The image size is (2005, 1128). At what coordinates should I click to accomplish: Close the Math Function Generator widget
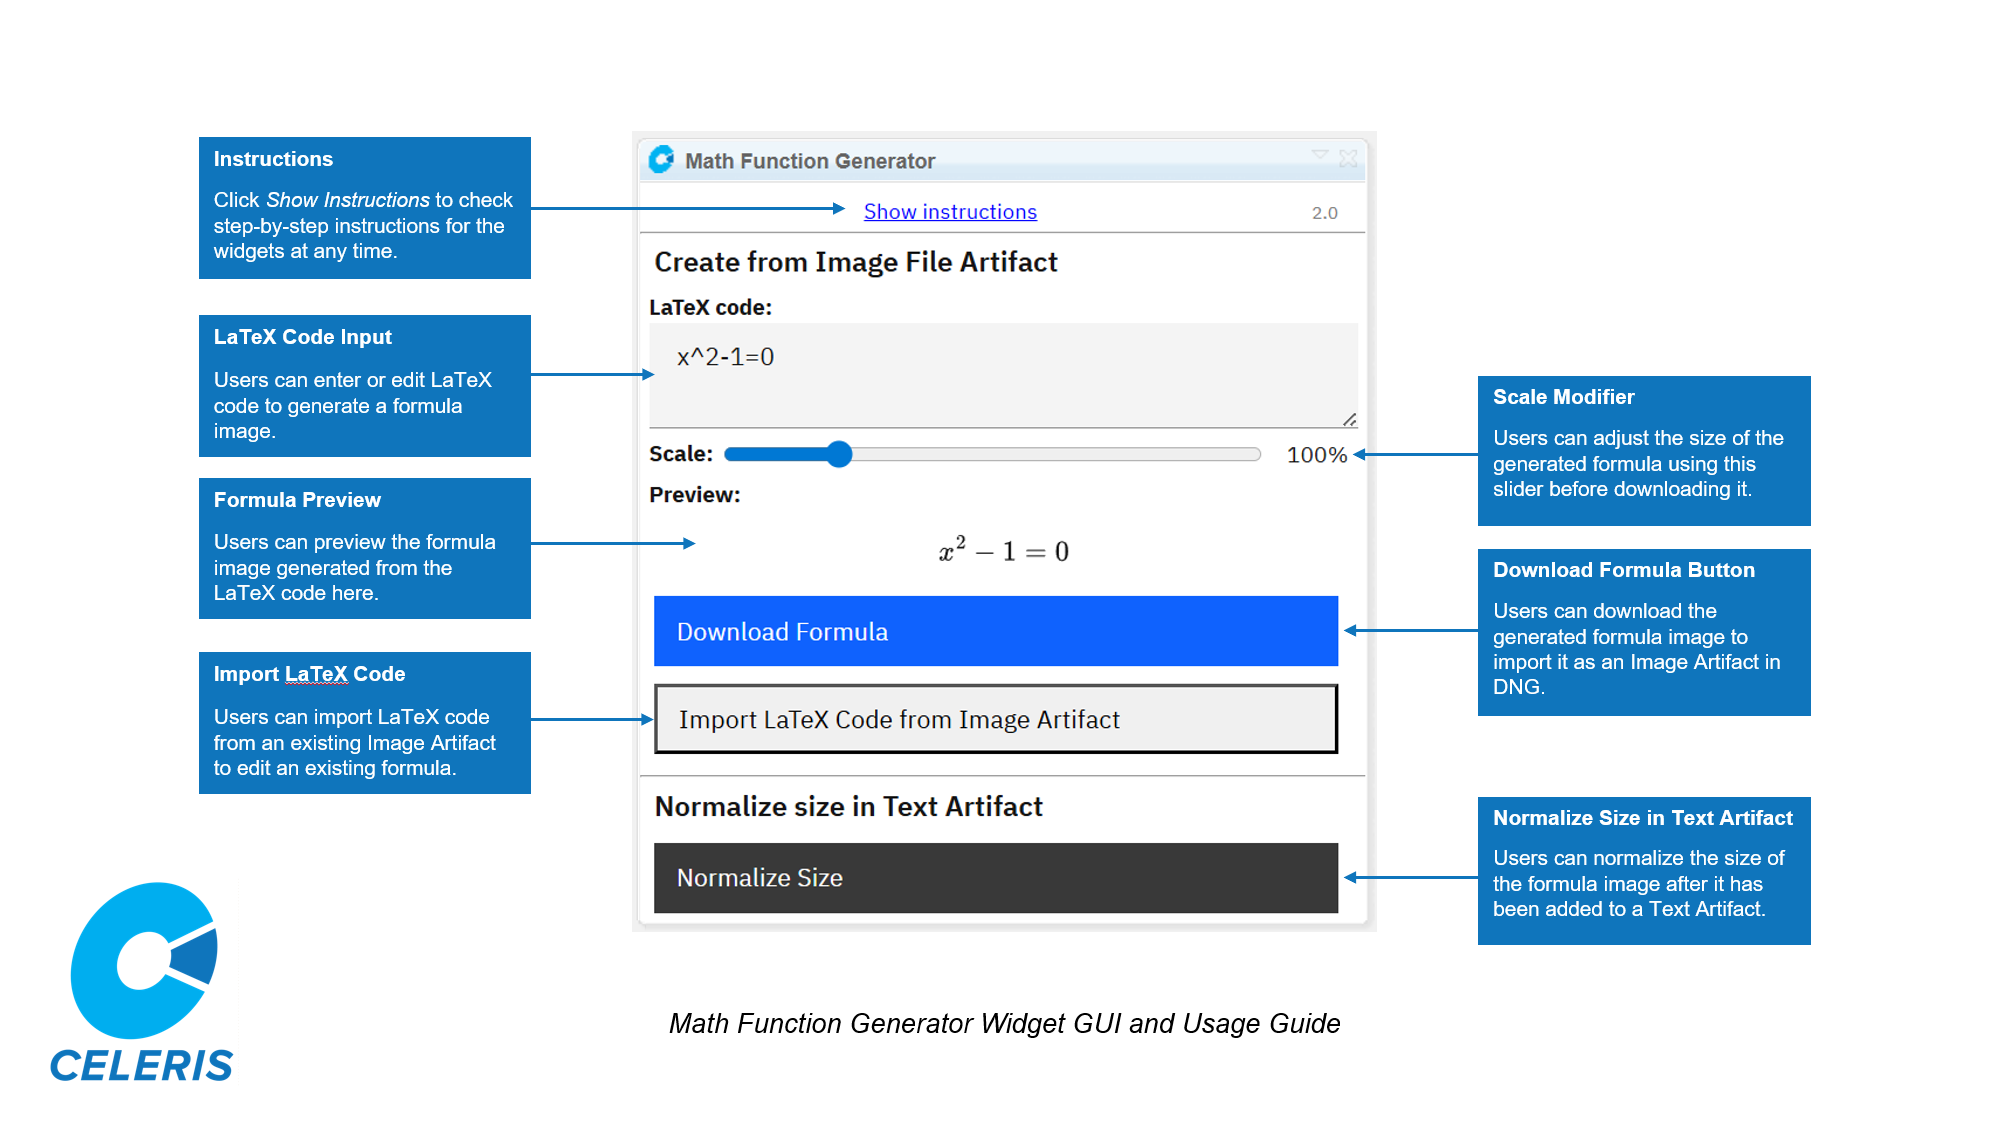(x=1348, y=158)
